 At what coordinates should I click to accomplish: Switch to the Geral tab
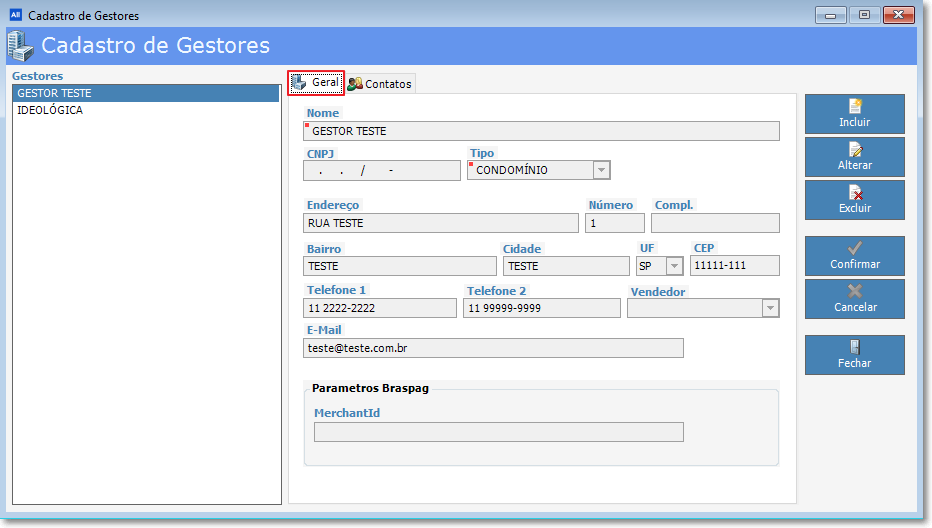point(316,84)
